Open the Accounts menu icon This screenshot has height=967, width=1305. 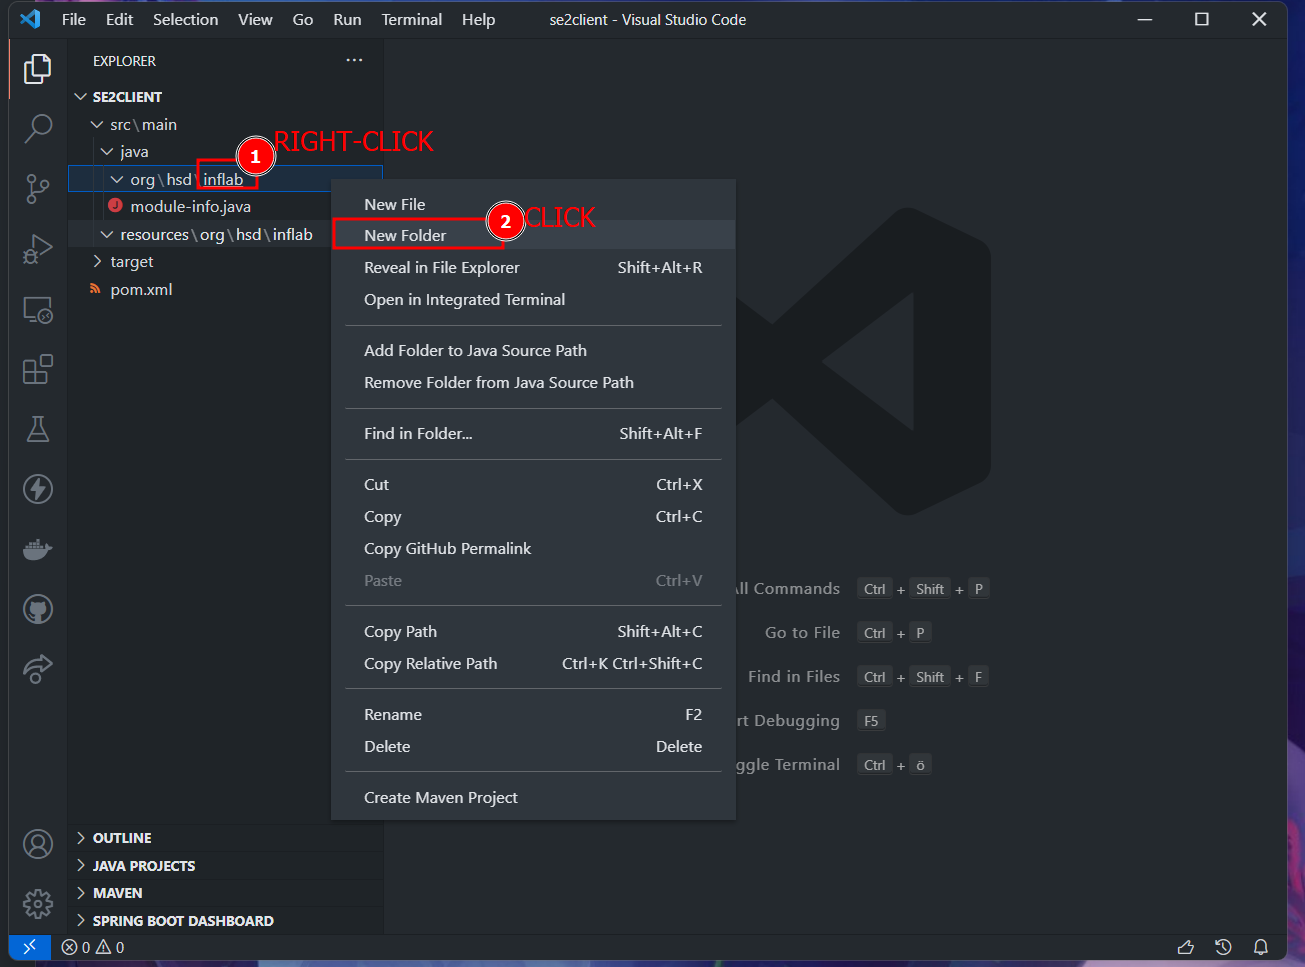[x=38, y=844]
